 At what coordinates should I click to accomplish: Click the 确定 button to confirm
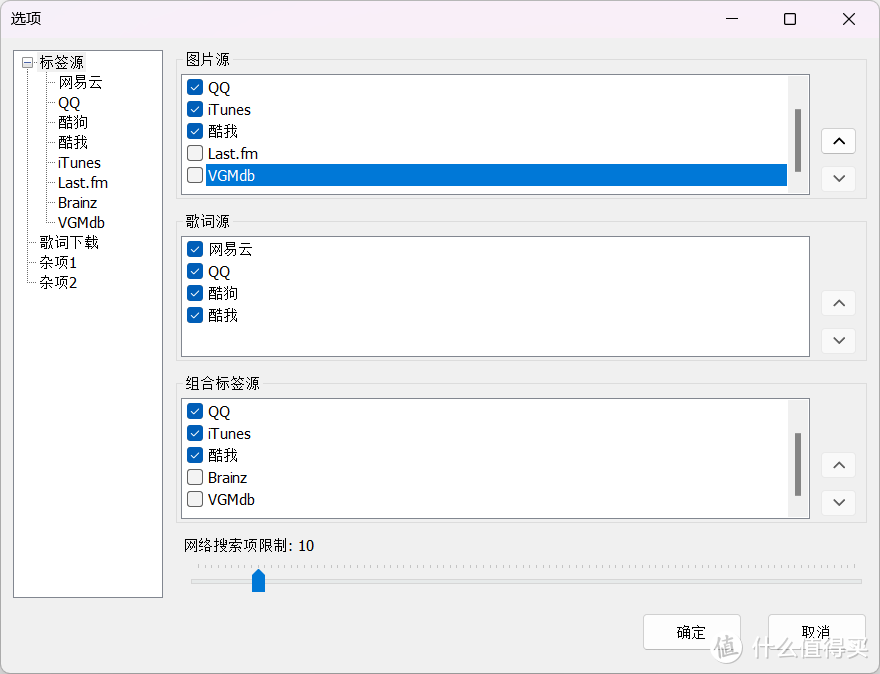tap(691, 632)
